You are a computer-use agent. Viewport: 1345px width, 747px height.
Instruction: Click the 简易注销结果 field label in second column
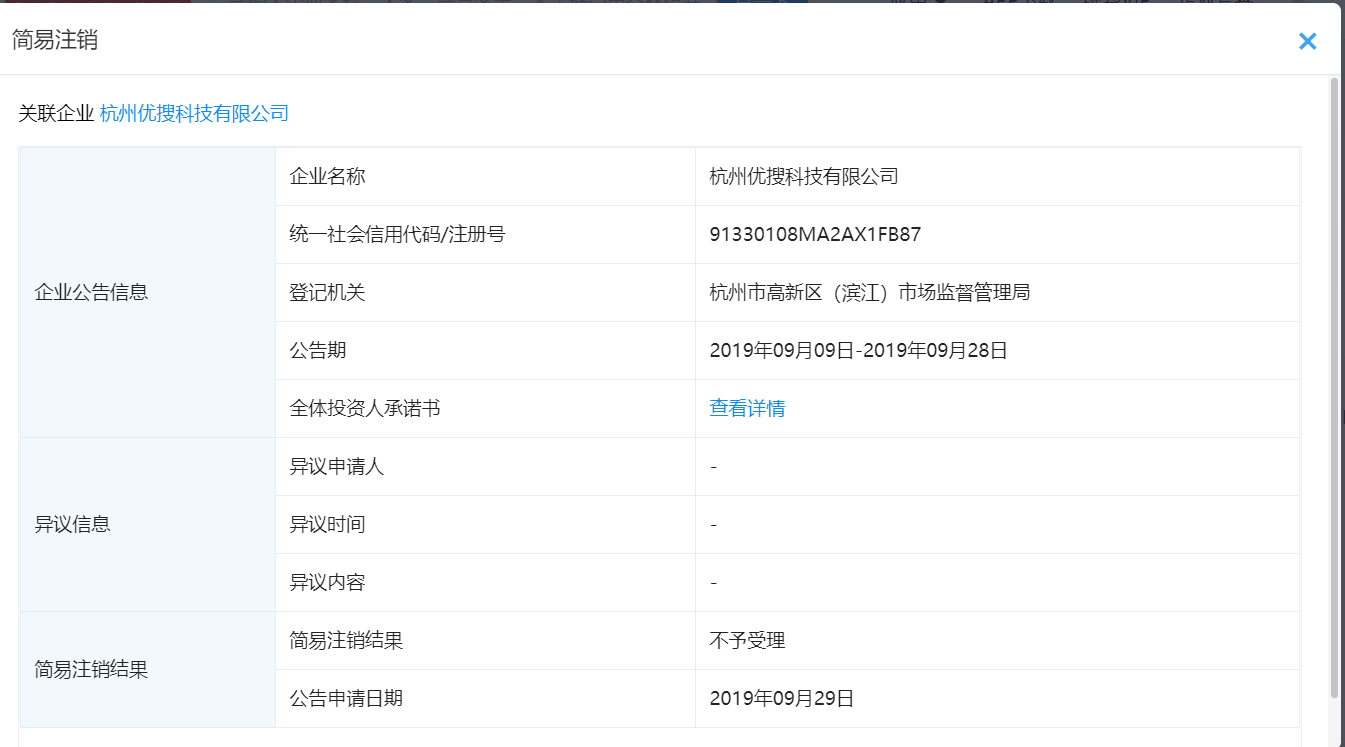(x=346, y=641)
